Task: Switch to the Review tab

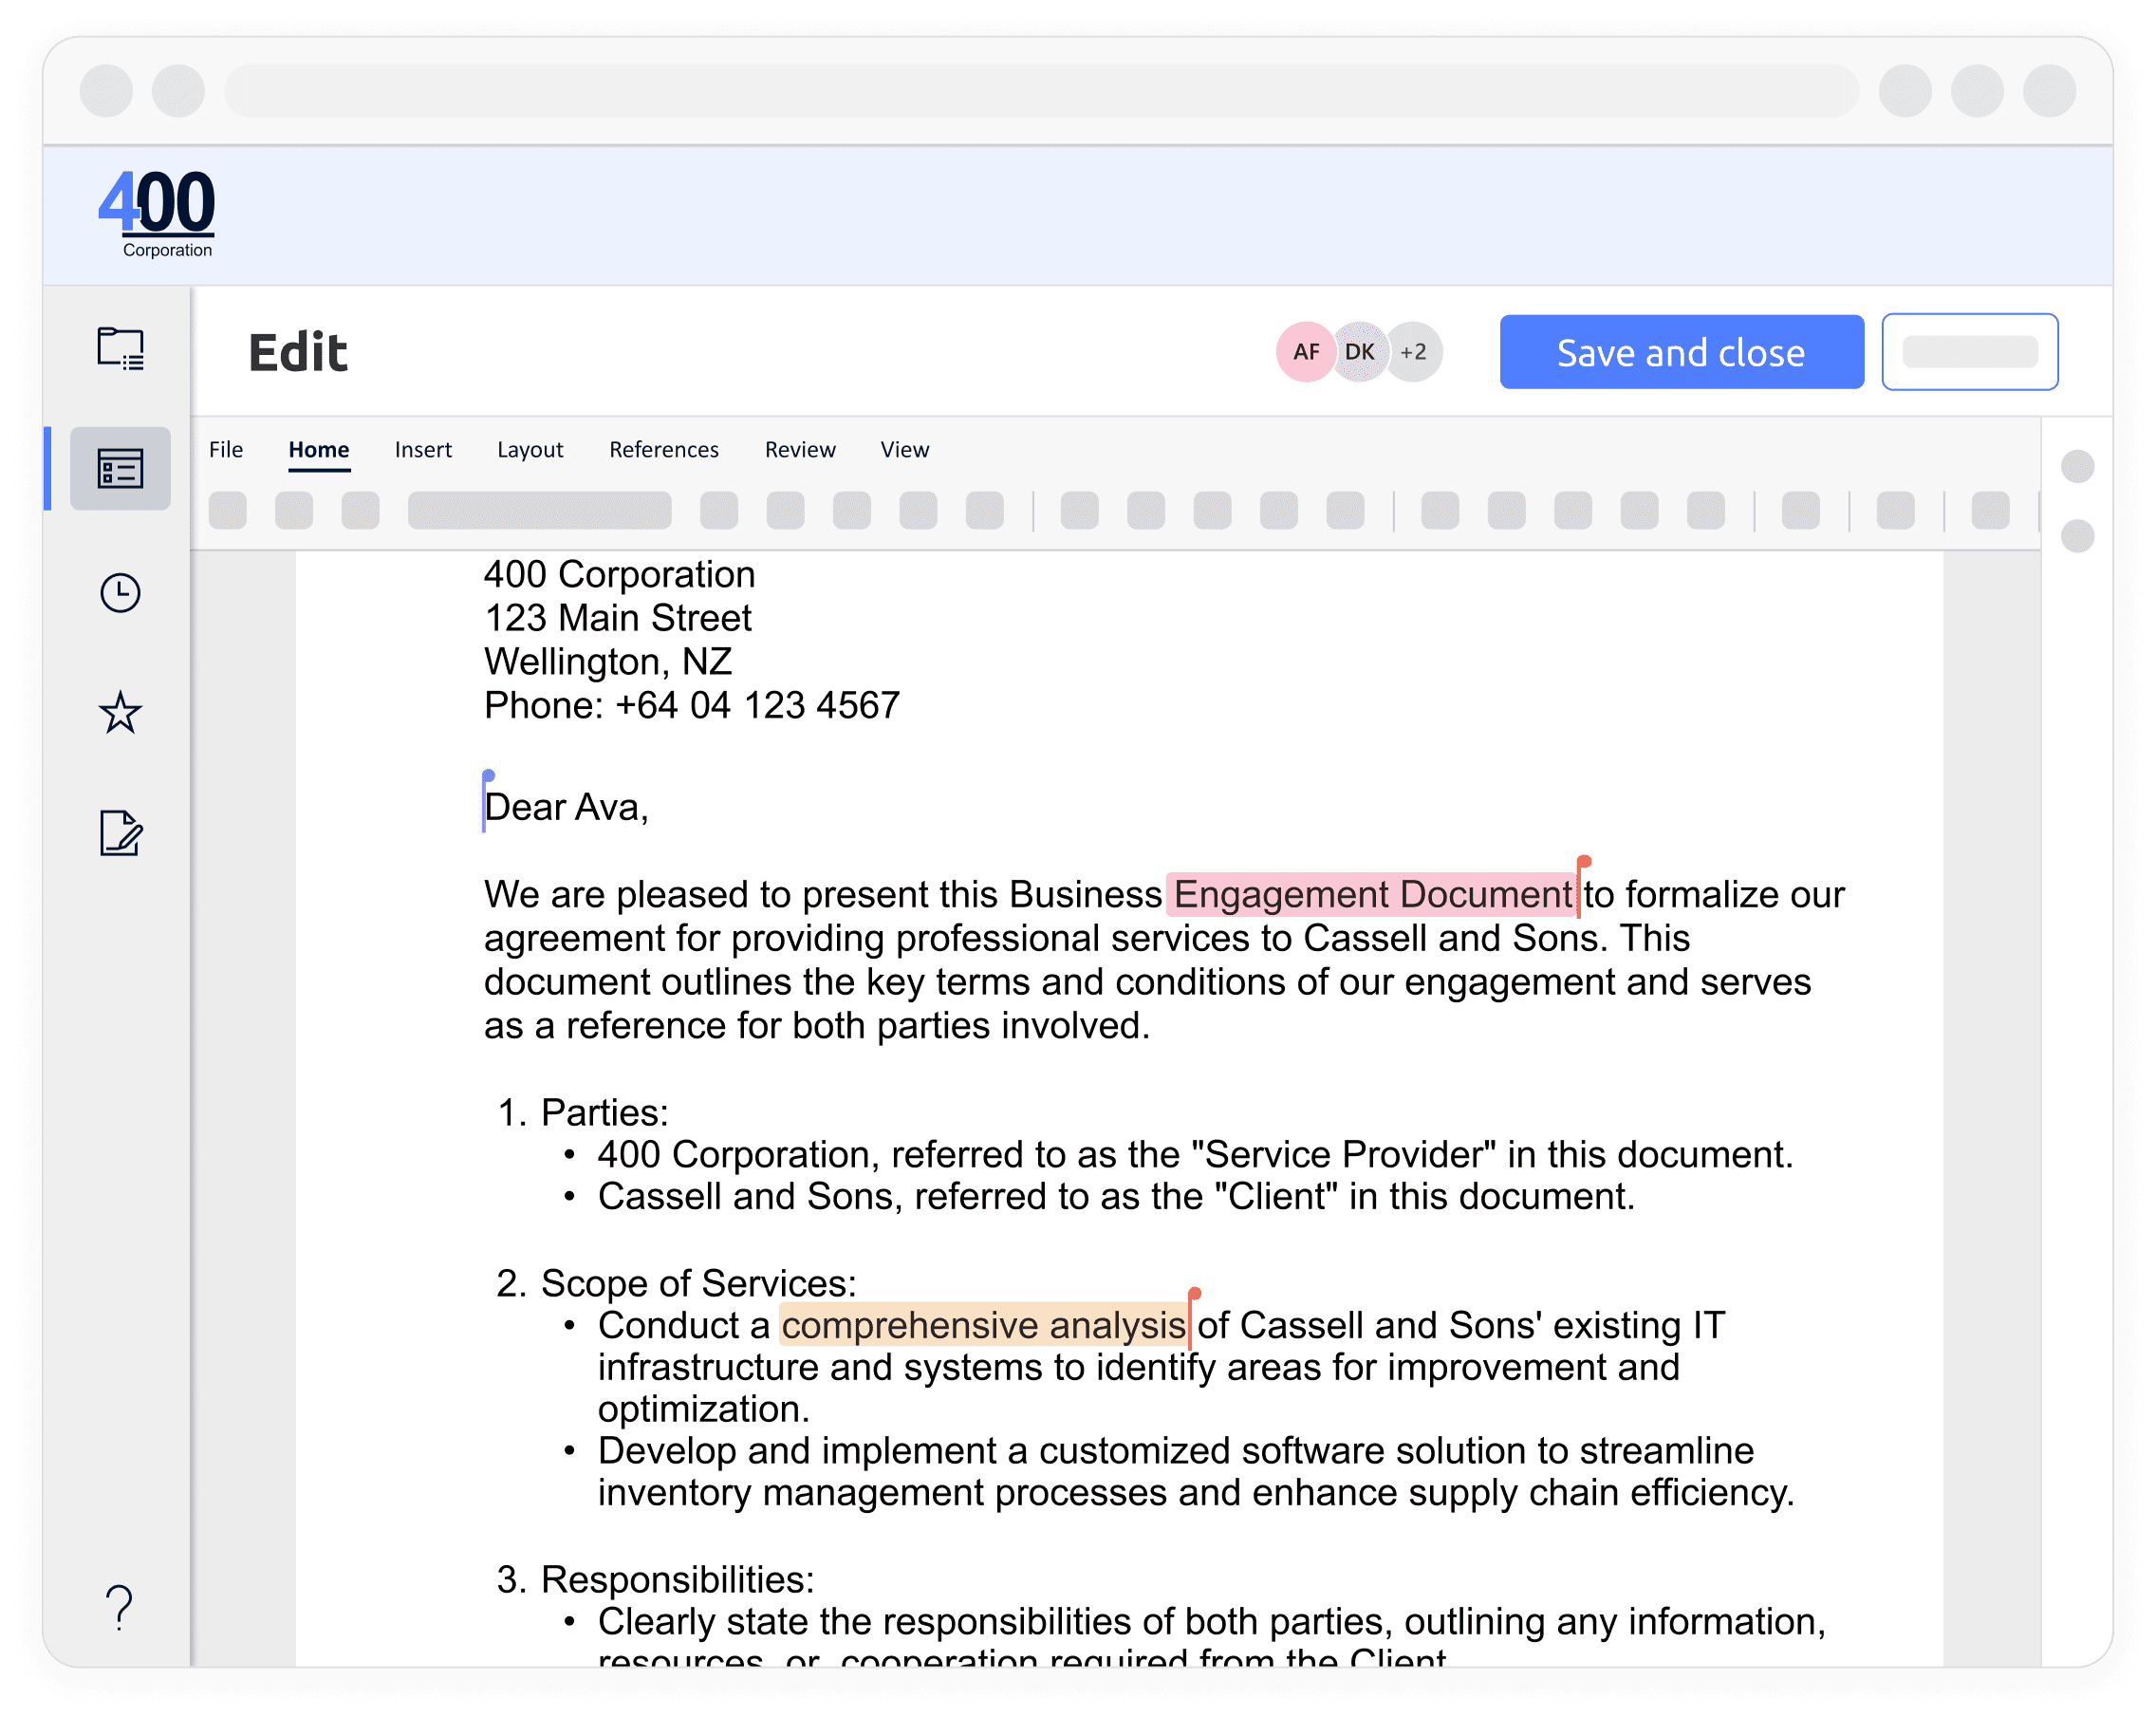Action: pos(800,449)
